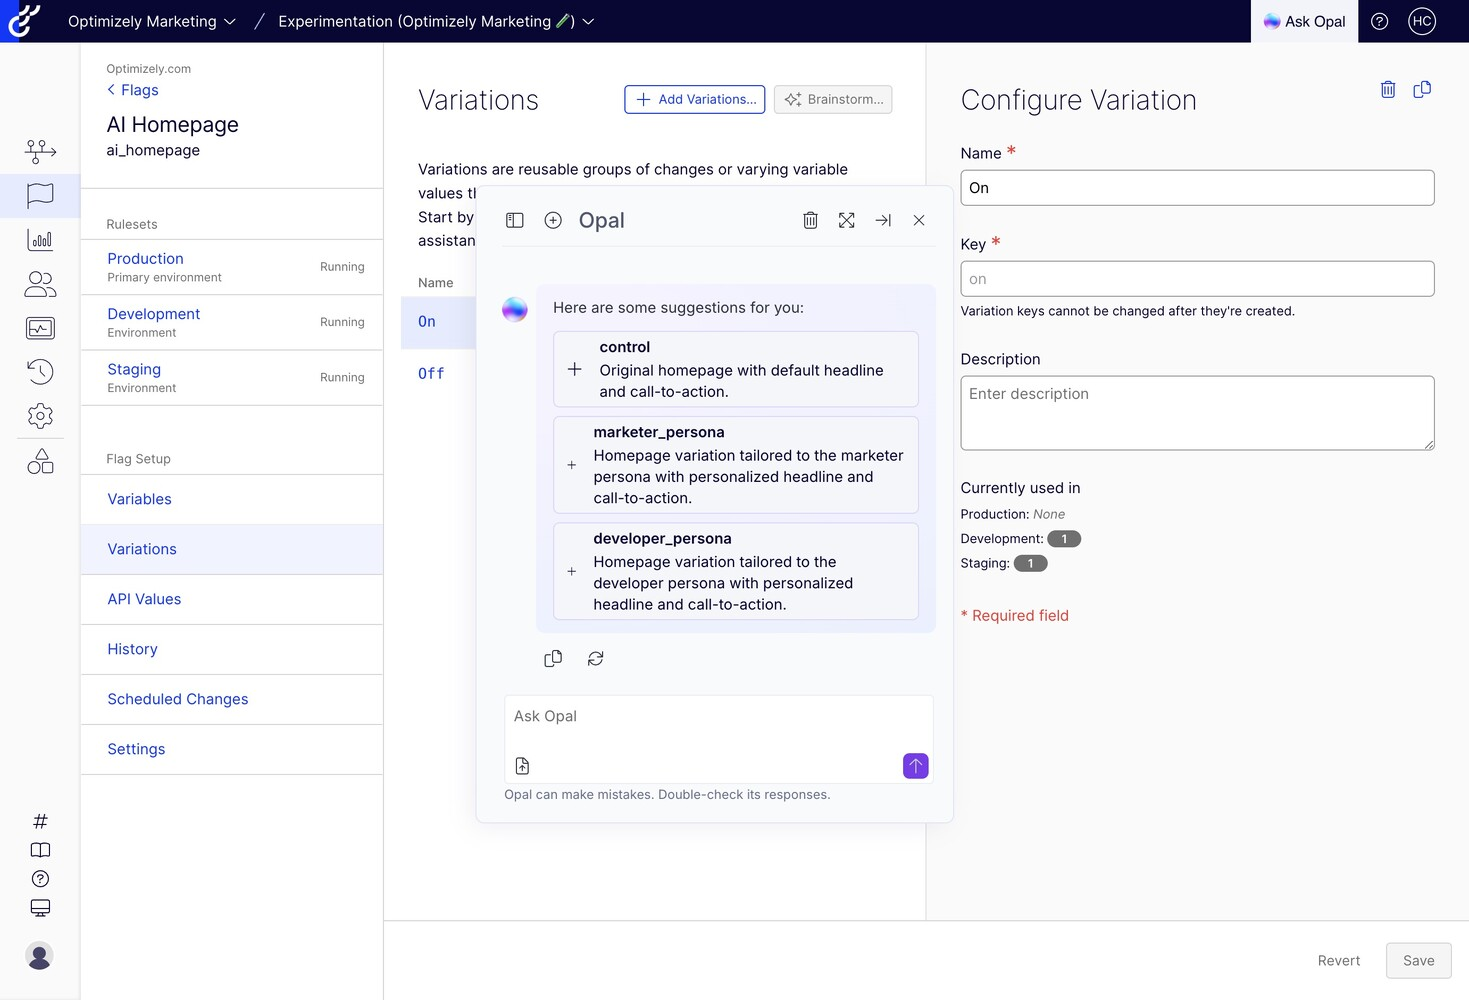
Task: Start a new Opal chat
Action: coord(553,220)
